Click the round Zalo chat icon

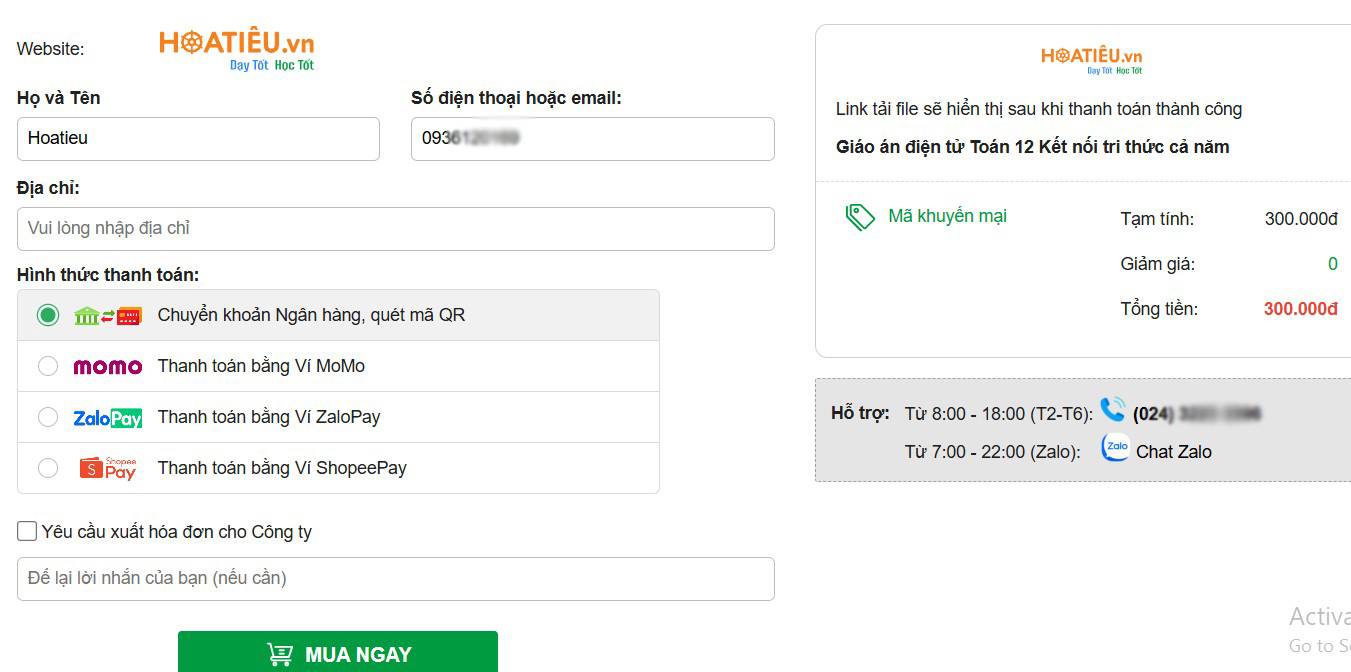[x=1114, y=448]
